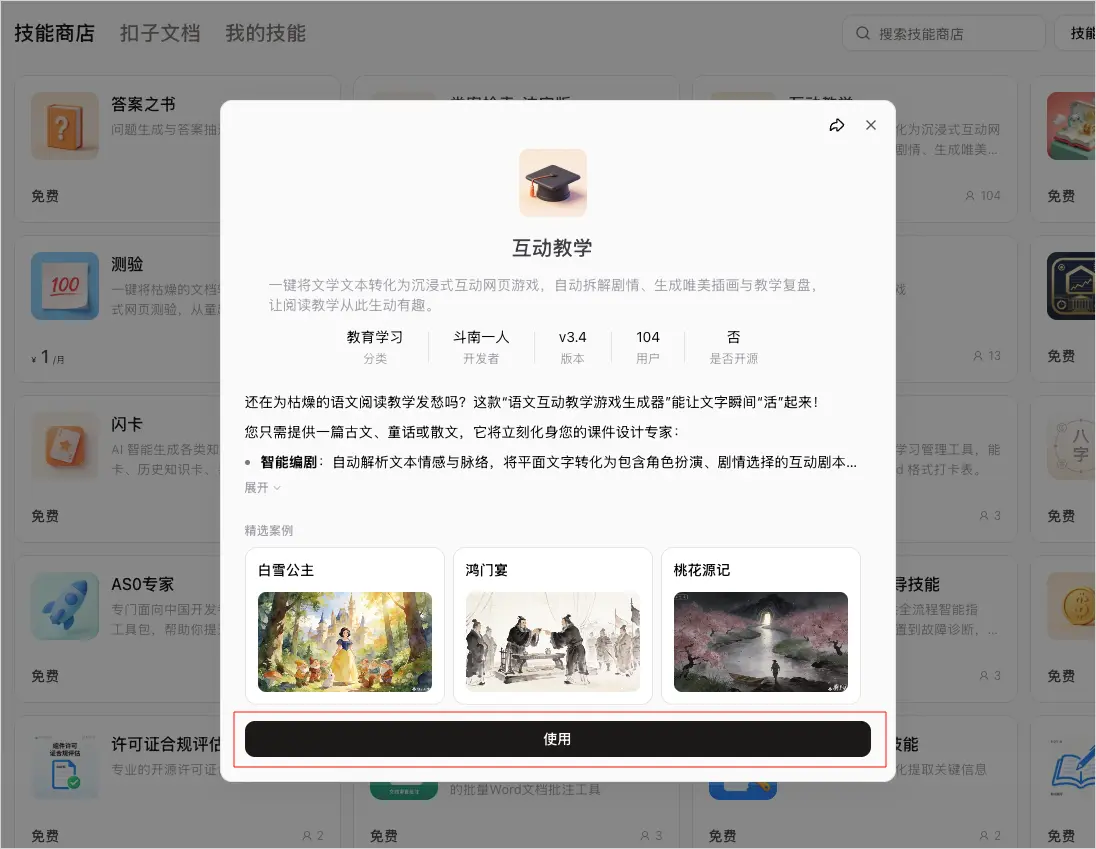The width and height of the screenshot is (1096, 849).
Task: Select the ASO专家 card title
Action: 143,584
